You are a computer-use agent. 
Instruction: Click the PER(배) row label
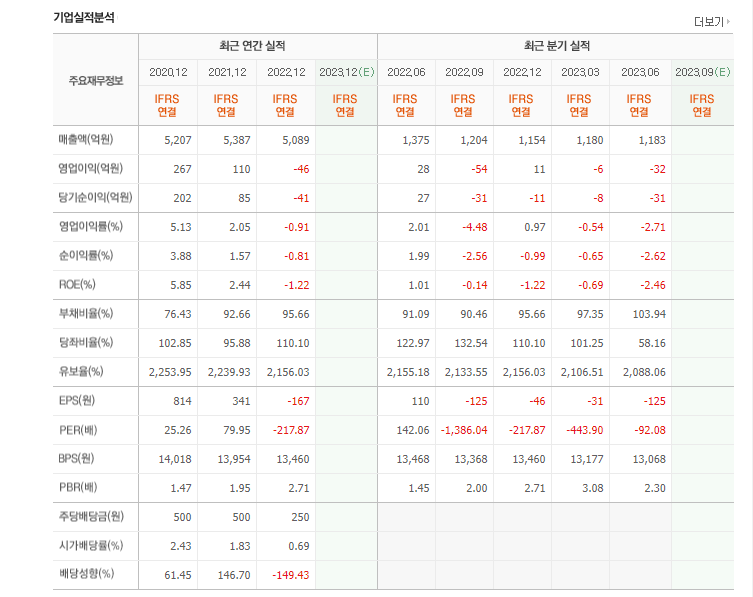[78, 429]
